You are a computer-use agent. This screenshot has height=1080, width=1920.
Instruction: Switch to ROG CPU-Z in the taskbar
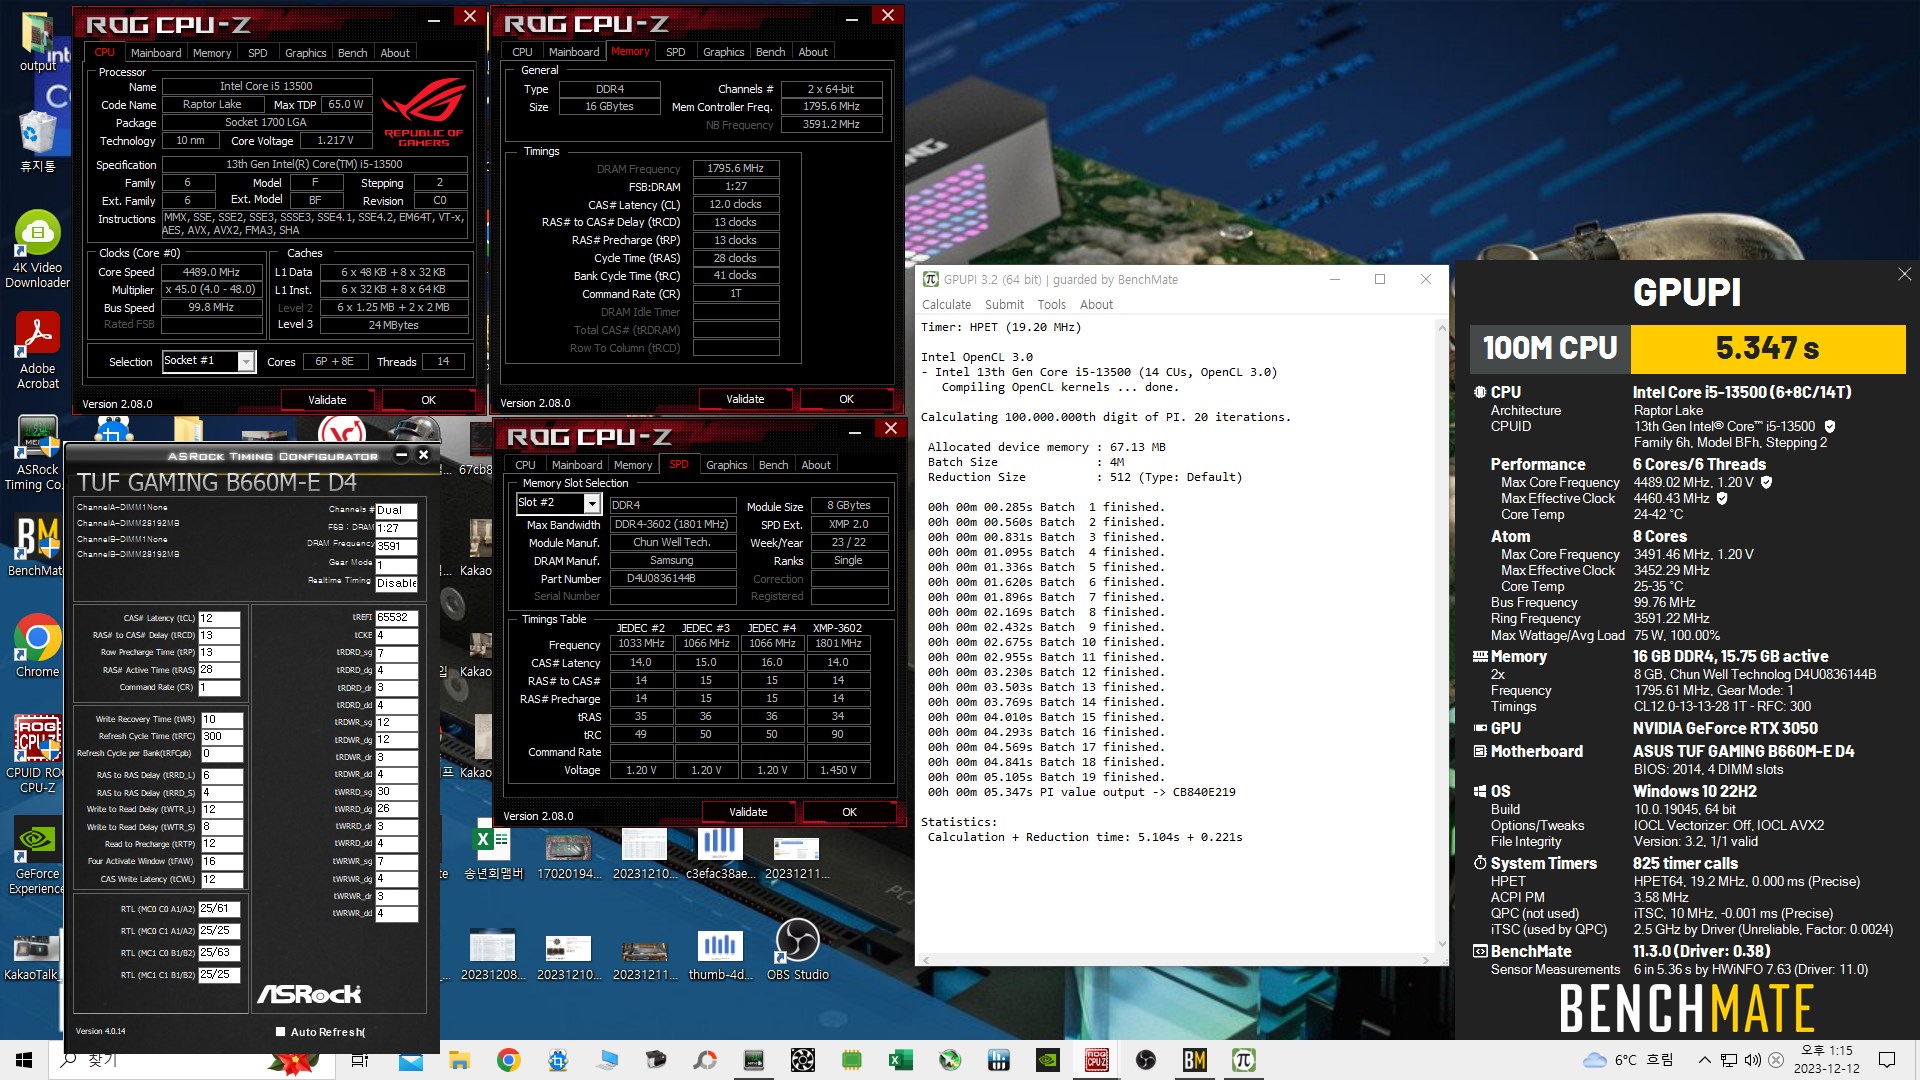coord(1096,1060)
